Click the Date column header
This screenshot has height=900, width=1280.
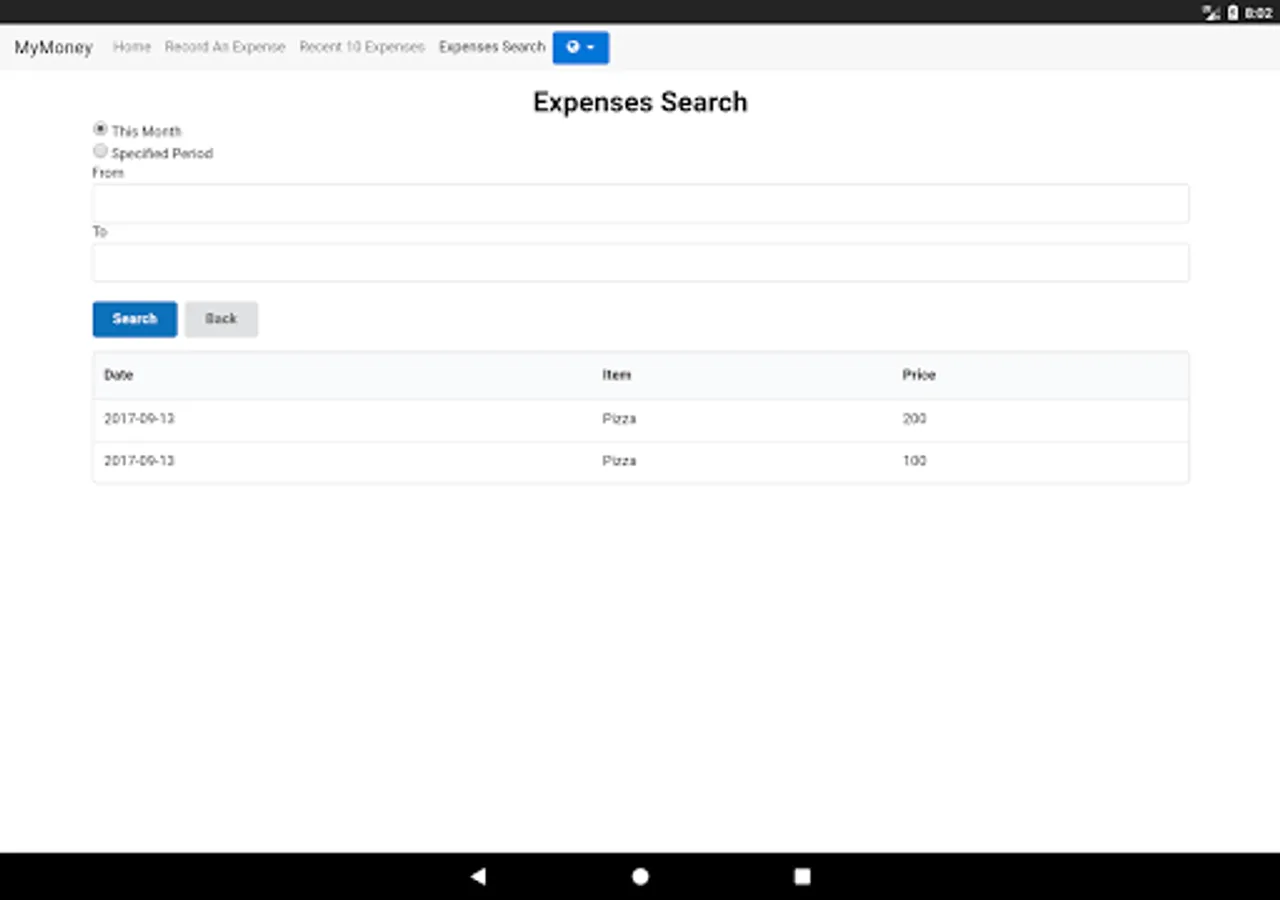point(119,375)
